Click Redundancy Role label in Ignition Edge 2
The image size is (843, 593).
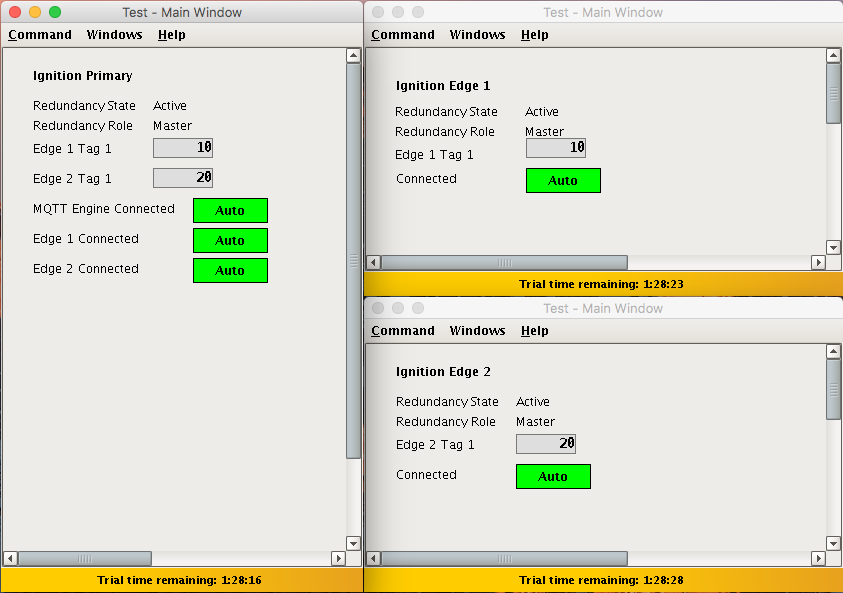pyautogui.click(x=446, y=422)
